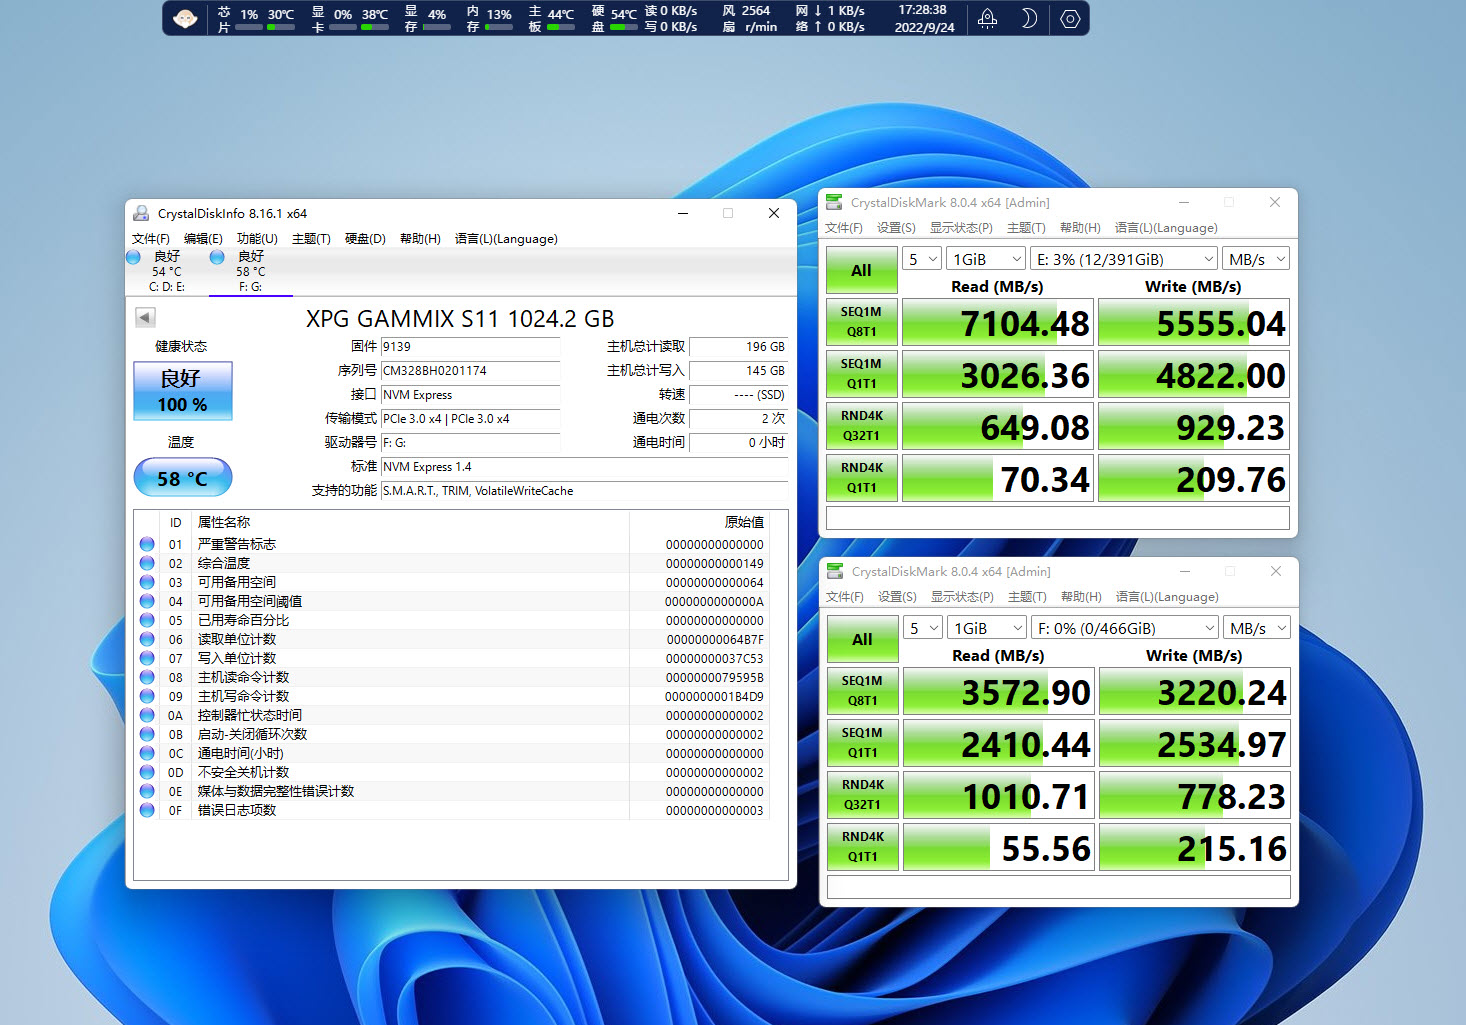
Task: Open 设置(S) menu in top CrystalDiskMark
Action: pyautogui.click(x=896, y=228)
